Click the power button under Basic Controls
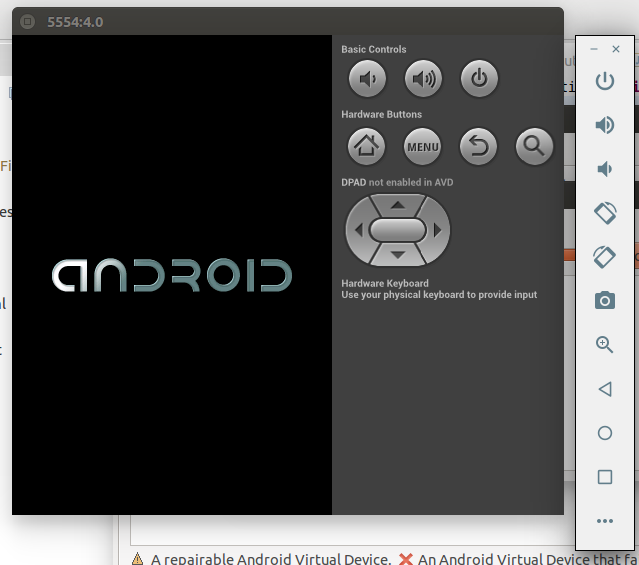 click(478, 79)
